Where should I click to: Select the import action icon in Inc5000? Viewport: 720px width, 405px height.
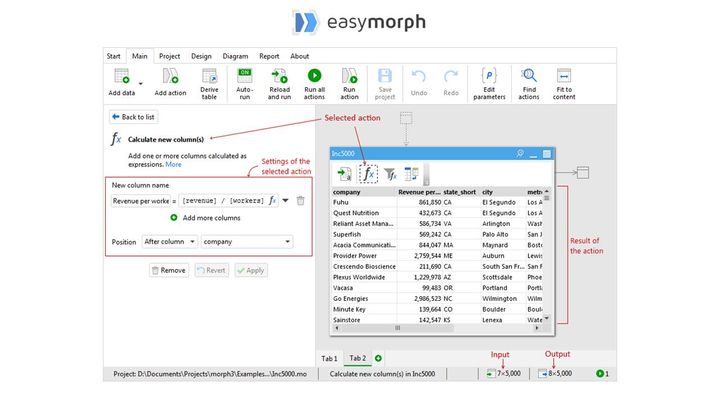coord(344,174)
